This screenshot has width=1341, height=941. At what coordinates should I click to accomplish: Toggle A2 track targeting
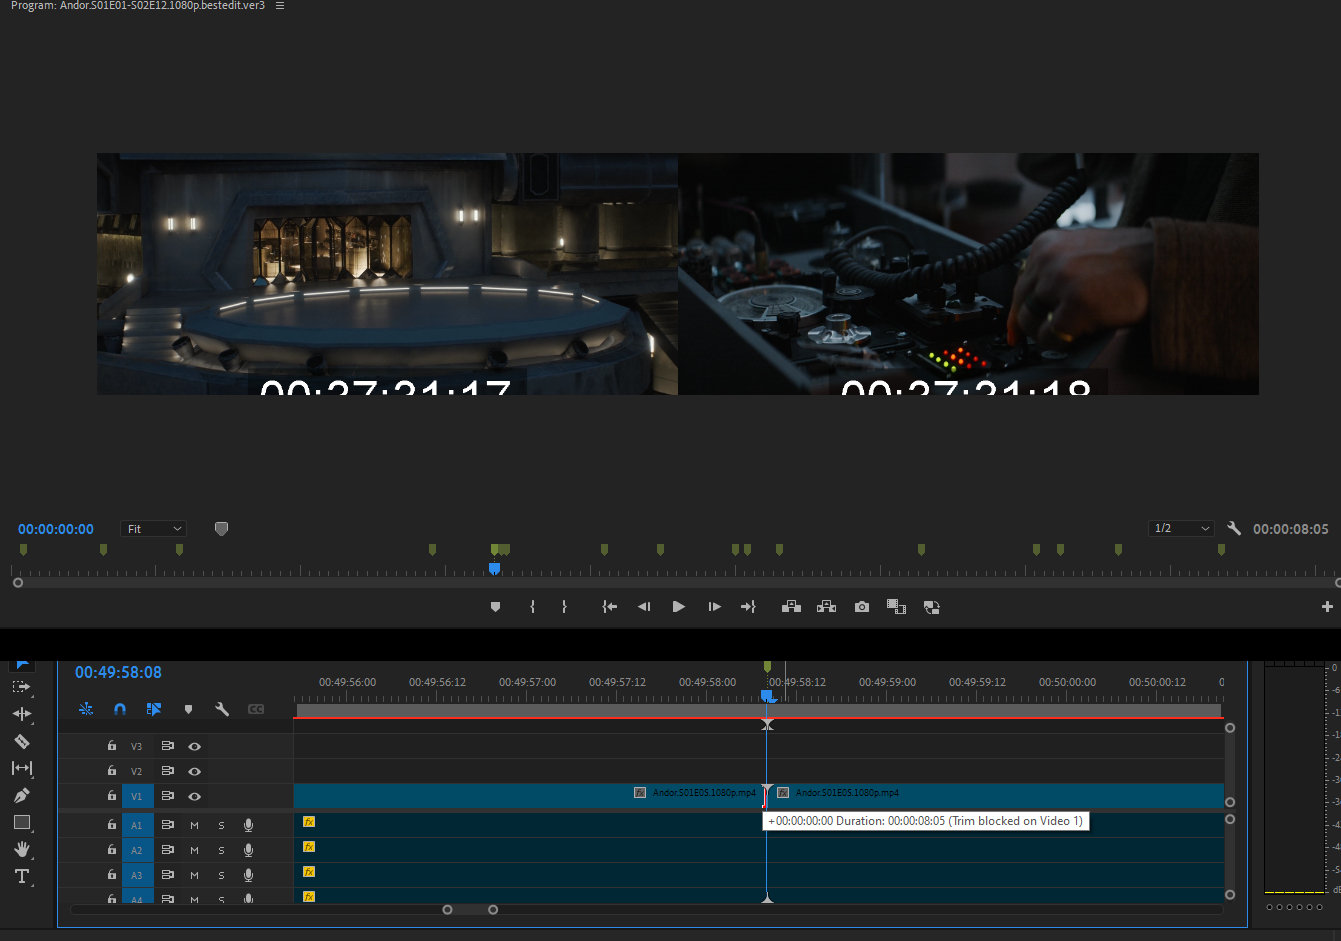pyautogui.click(x=137, y=850)
